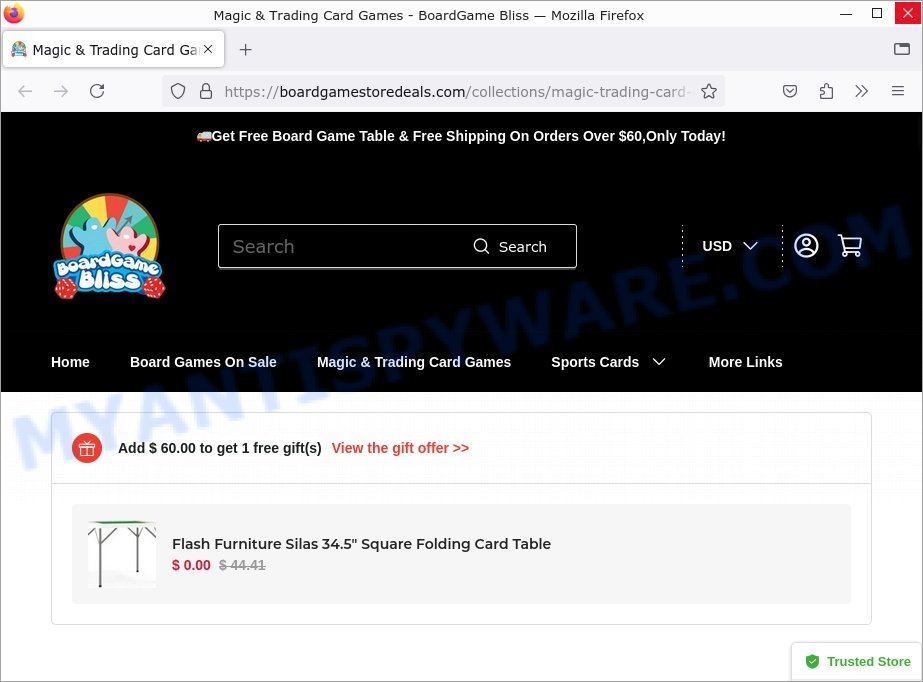Click the Trusted Store badge
The width and height of the screenshot is (923, 682).
coord(858,661)
